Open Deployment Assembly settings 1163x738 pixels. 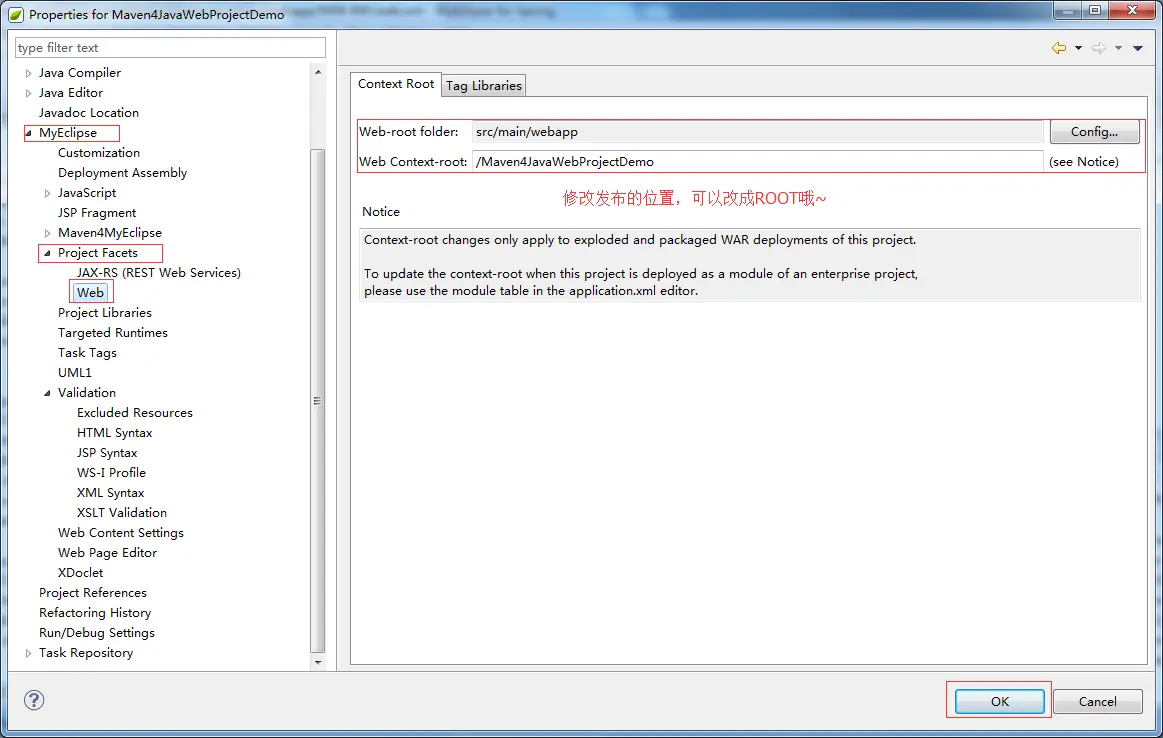(x=122, y=173)
